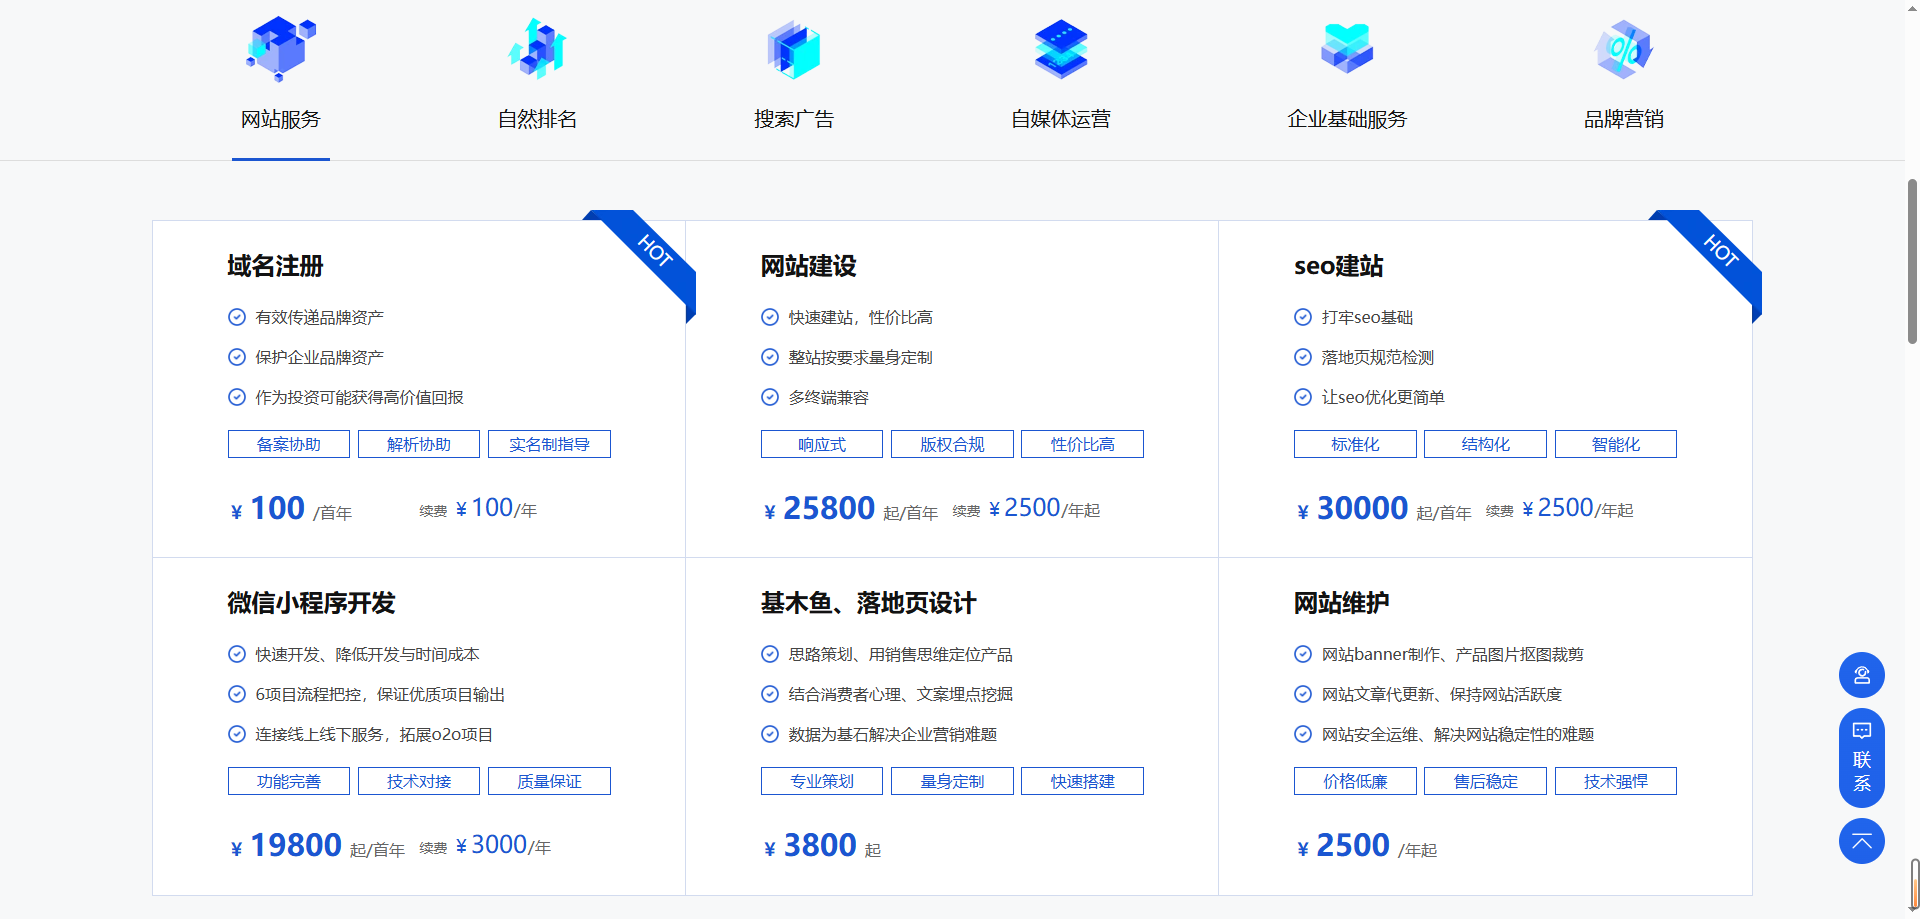
Task: Click check icon beside 打牢seo基础
Action: click(x=1303, y=317)
